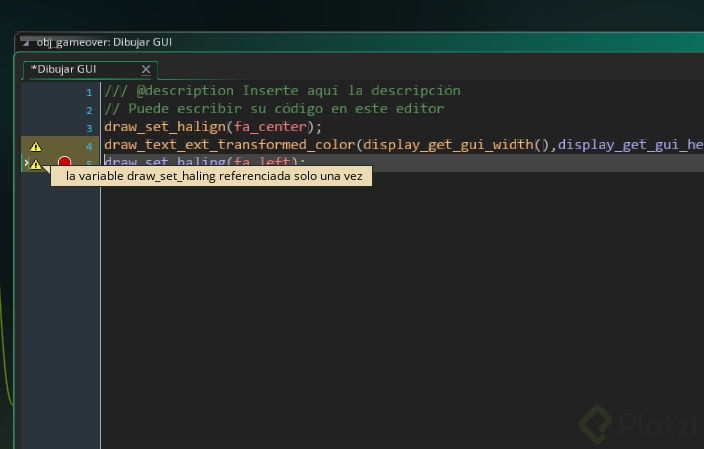
Task: Click the warning icon on line 5
Action: 35,164
